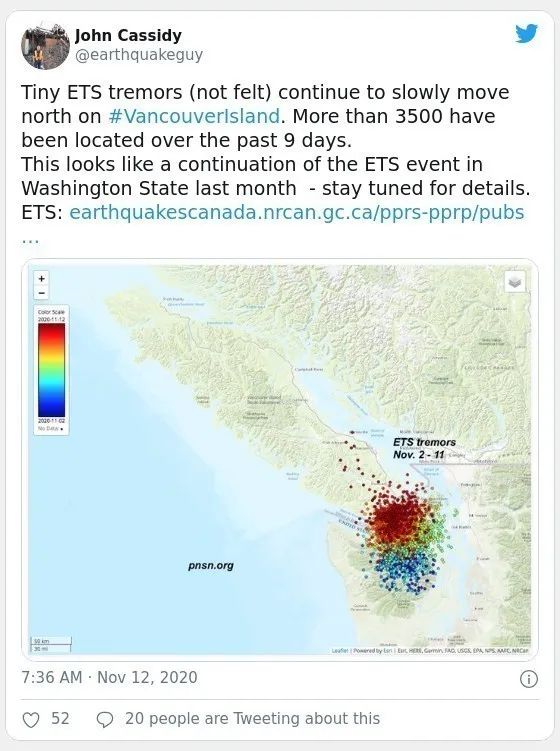Open the @earthquakeguy handle

[139, 55]
